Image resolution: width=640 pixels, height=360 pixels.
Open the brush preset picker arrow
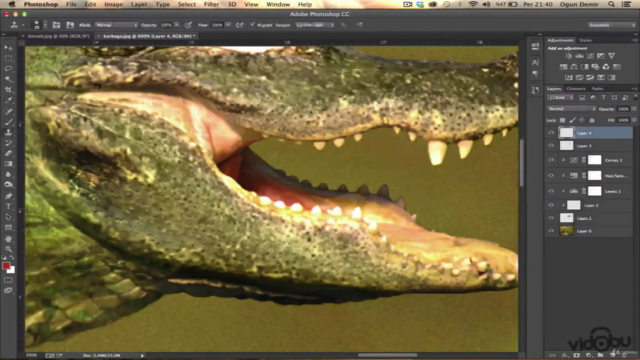[x=45, y=25]
